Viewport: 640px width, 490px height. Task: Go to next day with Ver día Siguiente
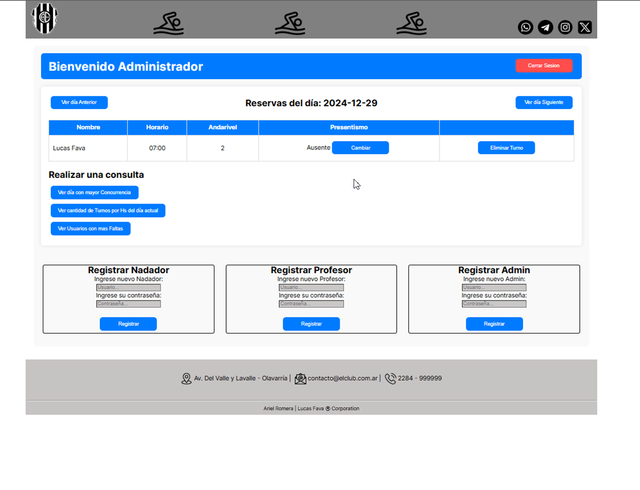click(x=544, y=102)
